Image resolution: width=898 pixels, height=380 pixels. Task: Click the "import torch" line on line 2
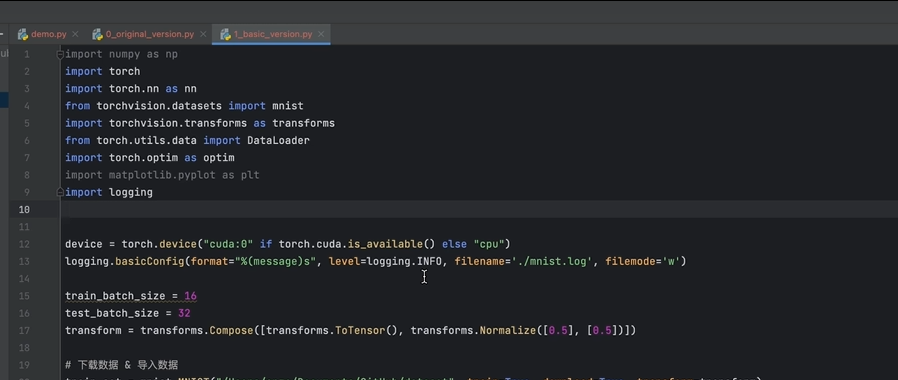(x=103, y=72)
